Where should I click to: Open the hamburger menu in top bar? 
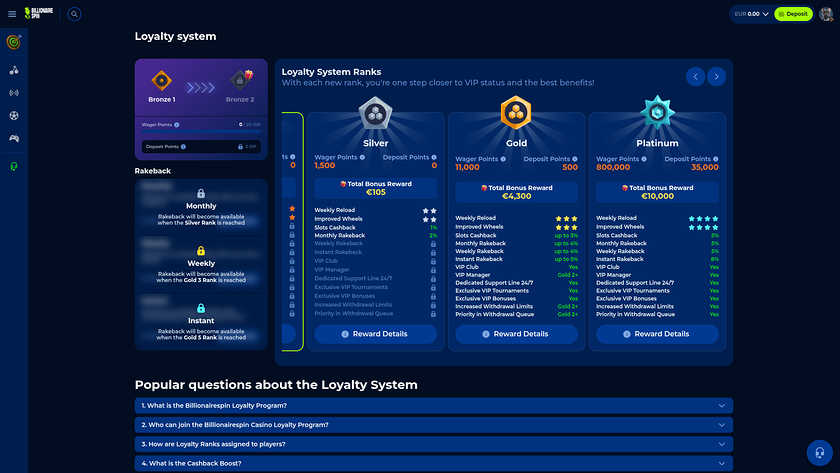(x=12, y=14)
